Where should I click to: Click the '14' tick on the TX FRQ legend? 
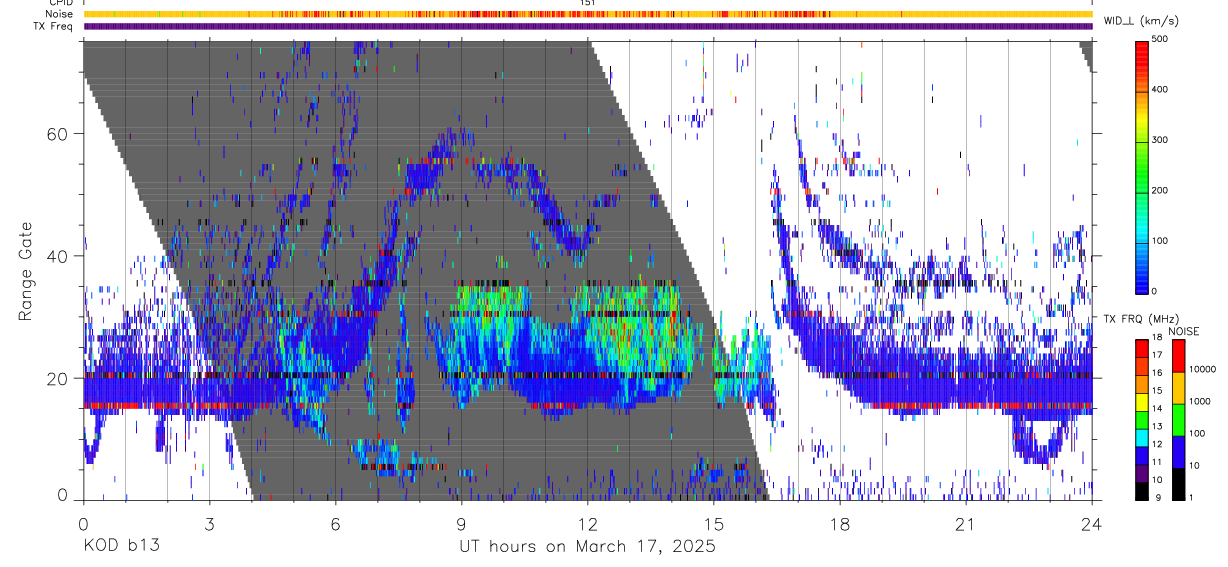pyautogui.click(x=1158, y=408)
